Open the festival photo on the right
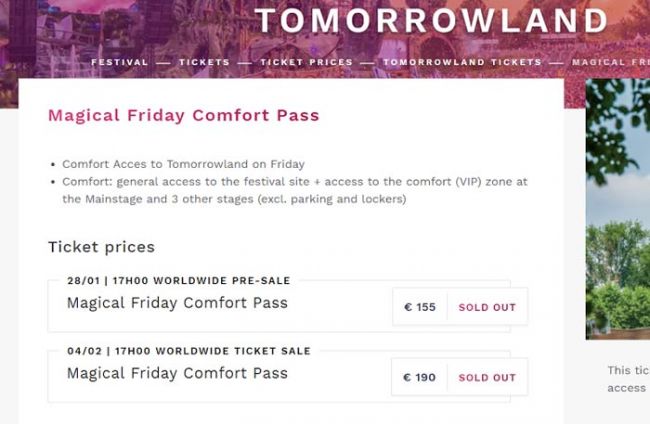Viewport: 650px width, 424px height. click(x=618, y=209)
